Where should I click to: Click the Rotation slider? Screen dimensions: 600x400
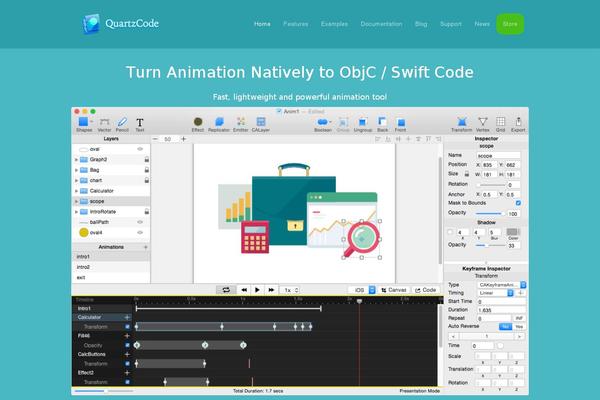coord(490,185)
